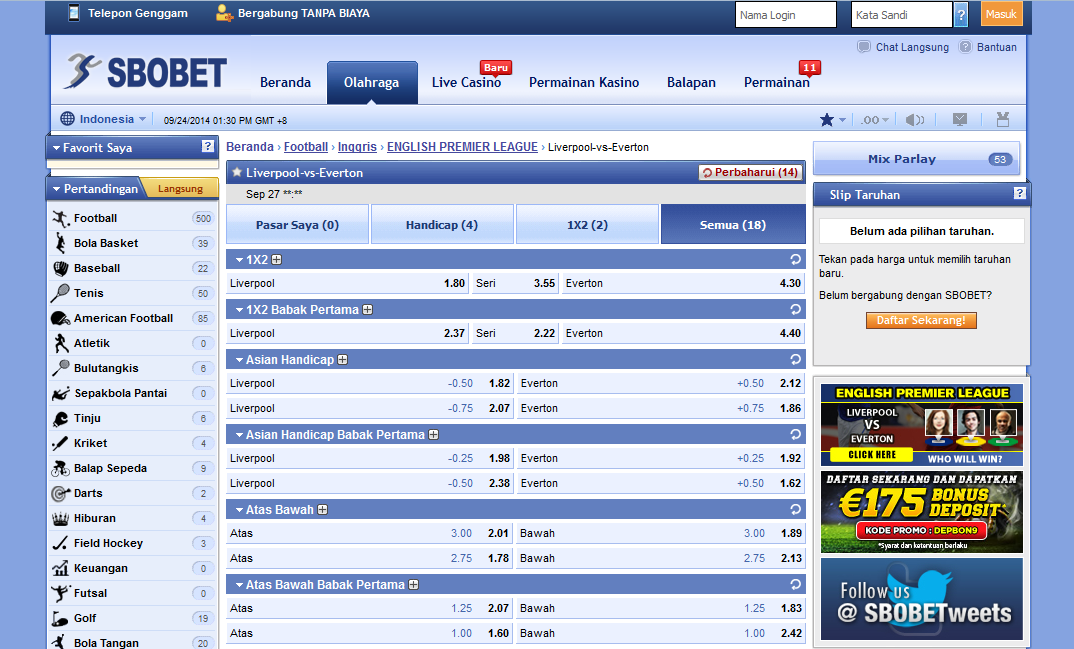Click the Masuk login button

(x=1001, y=14)
